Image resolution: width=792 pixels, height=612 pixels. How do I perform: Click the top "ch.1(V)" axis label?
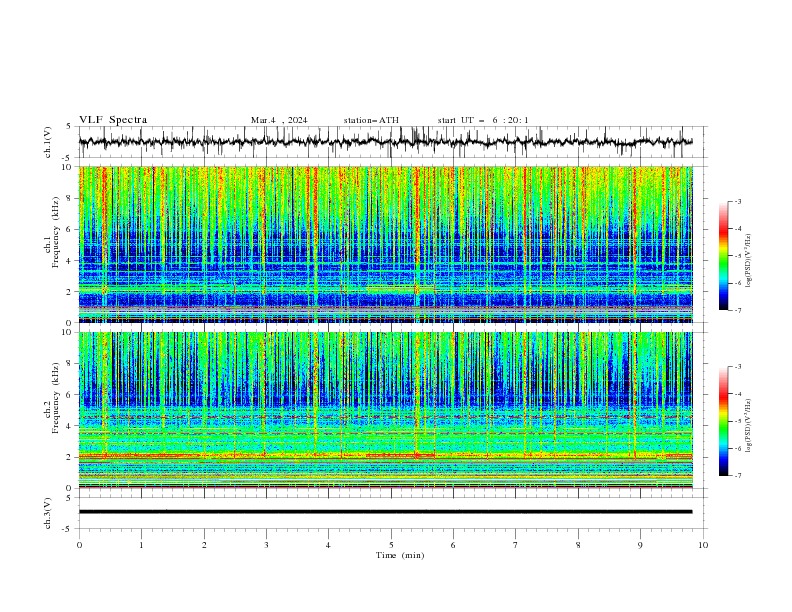coord(48,142)
